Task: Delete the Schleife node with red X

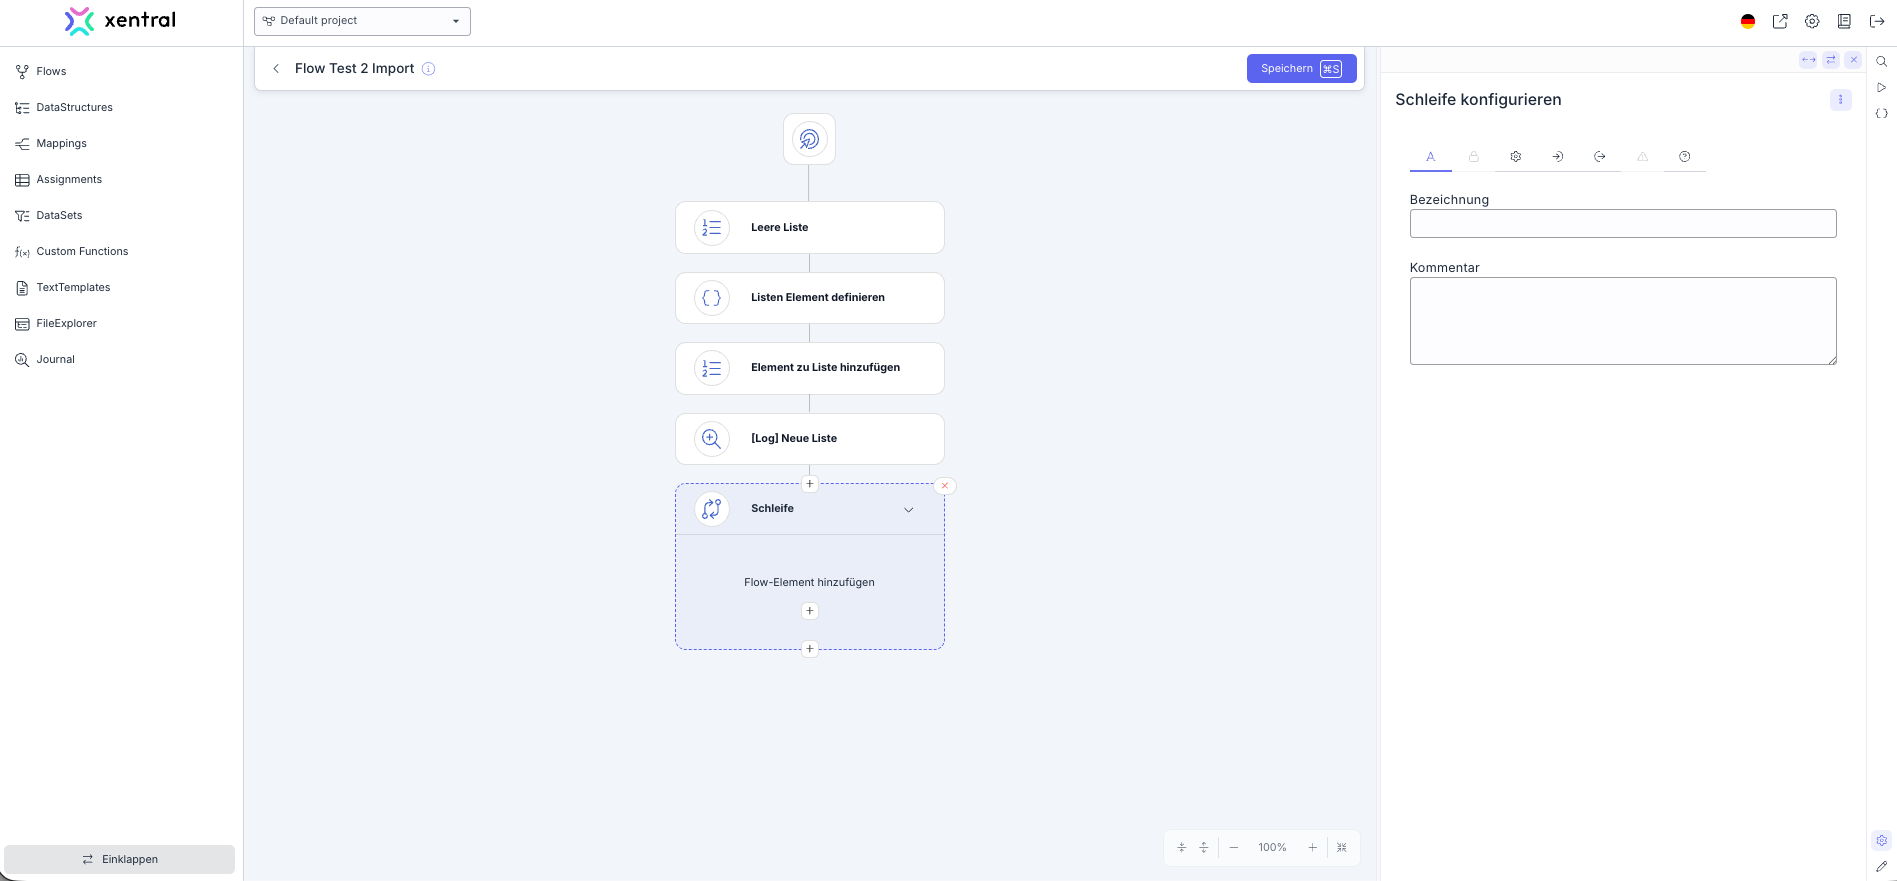Action: coord(945,486)
